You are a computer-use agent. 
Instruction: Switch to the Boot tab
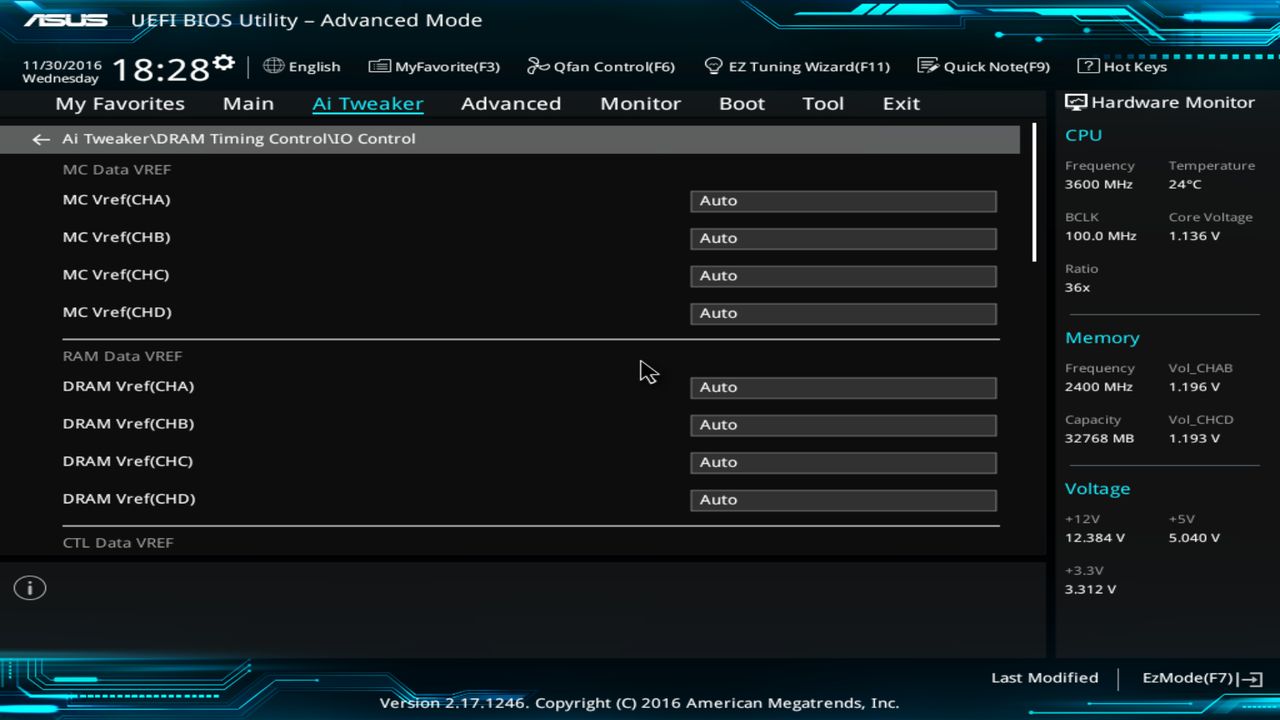pos(741,103)
